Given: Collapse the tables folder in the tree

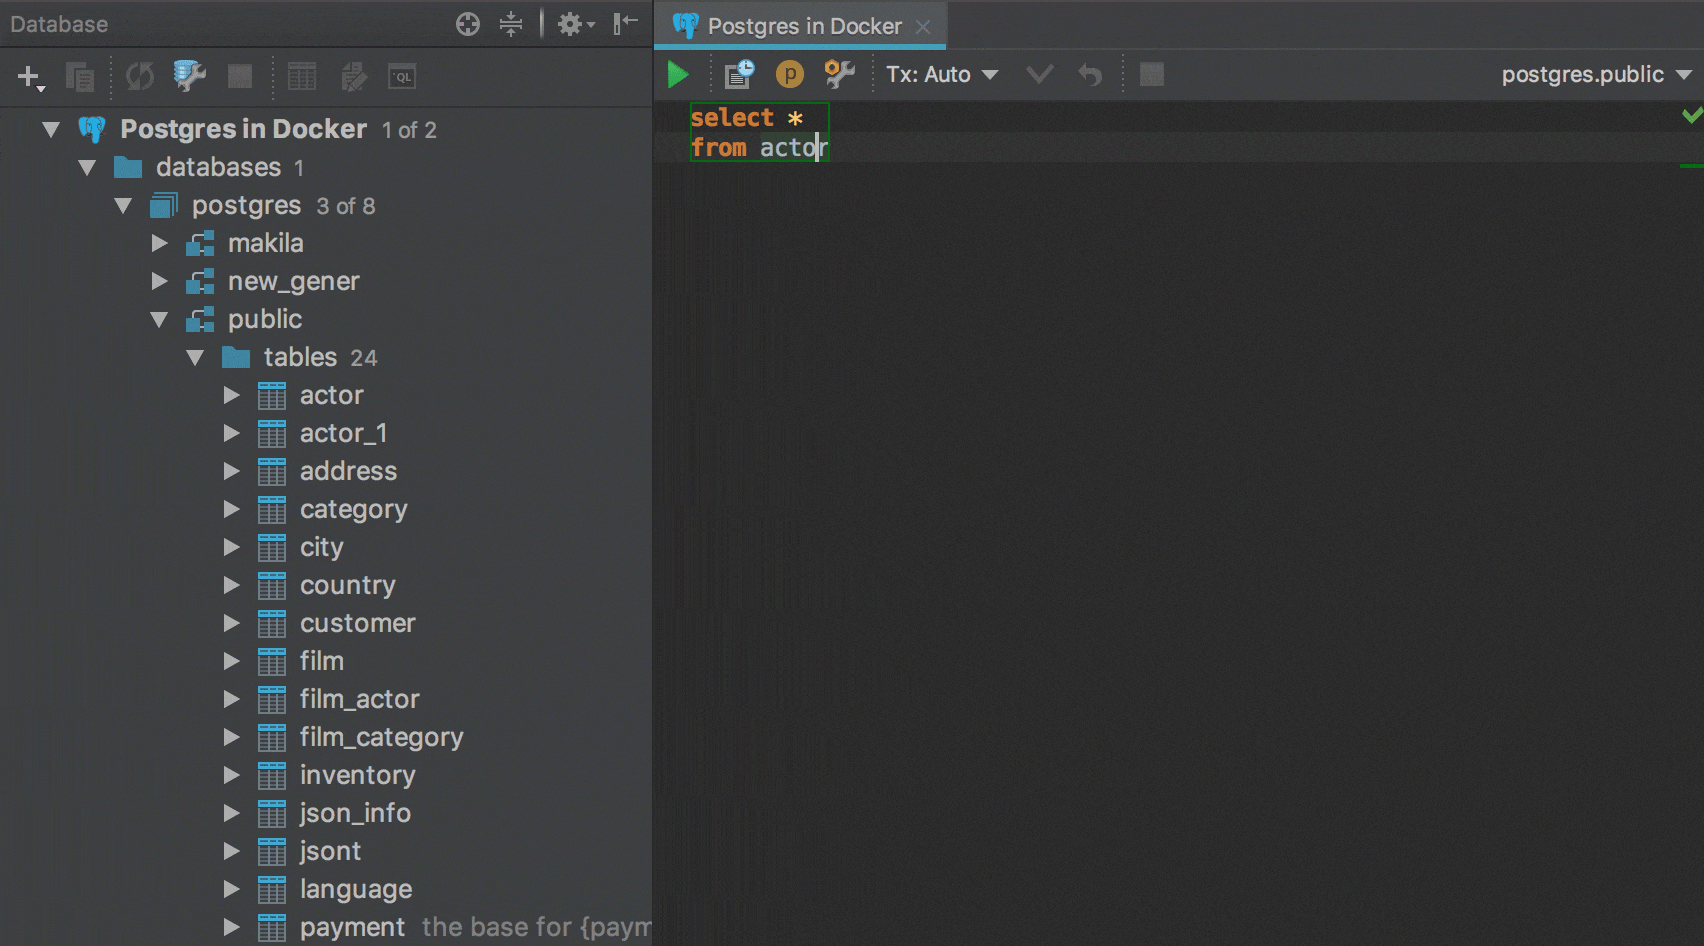Looking at the screenshot, I should pos(195,357).
